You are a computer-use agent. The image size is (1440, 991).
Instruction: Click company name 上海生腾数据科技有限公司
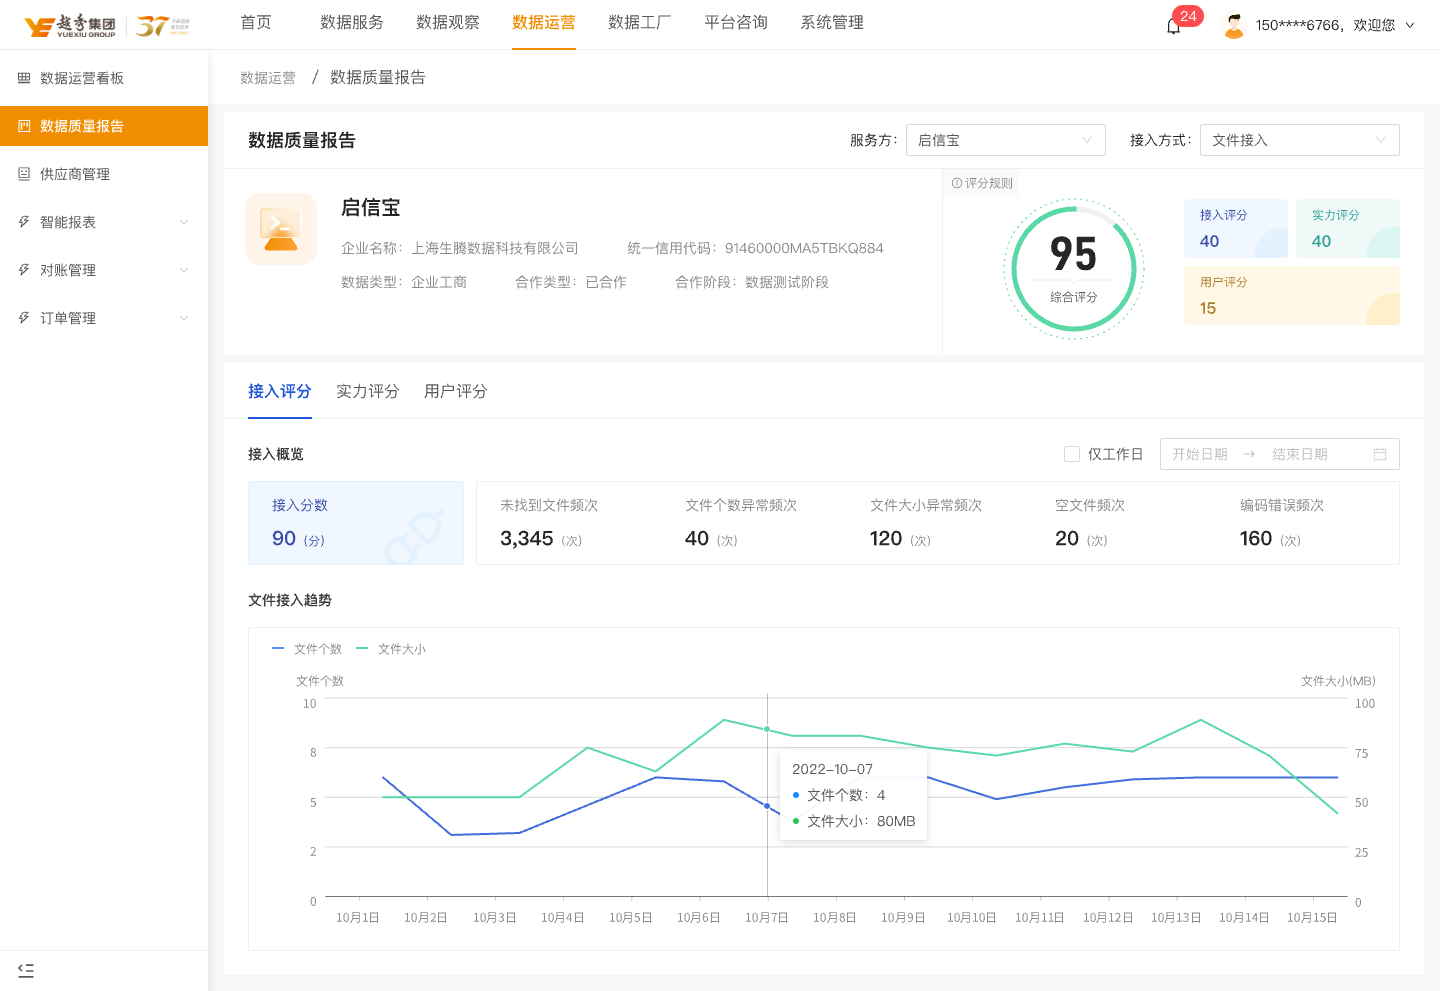495,248
